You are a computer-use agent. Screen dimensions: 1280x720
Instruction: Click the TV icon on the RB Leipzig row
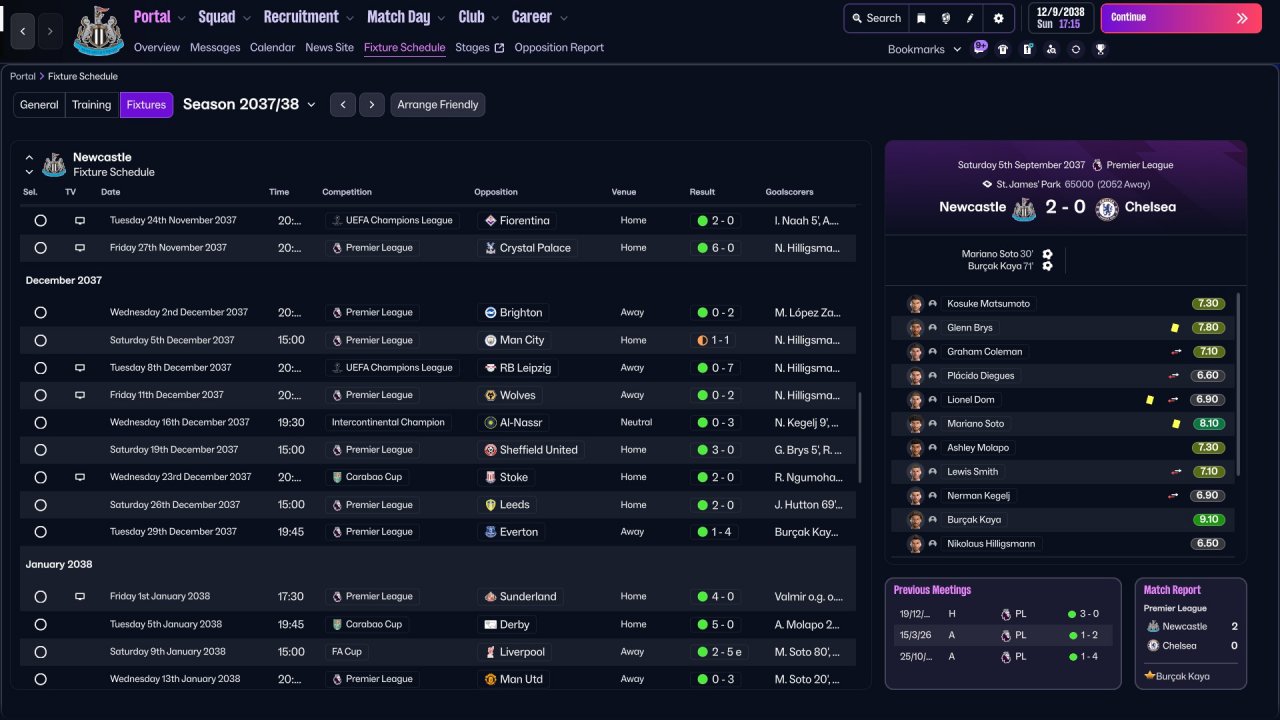[x=80, y=368]
